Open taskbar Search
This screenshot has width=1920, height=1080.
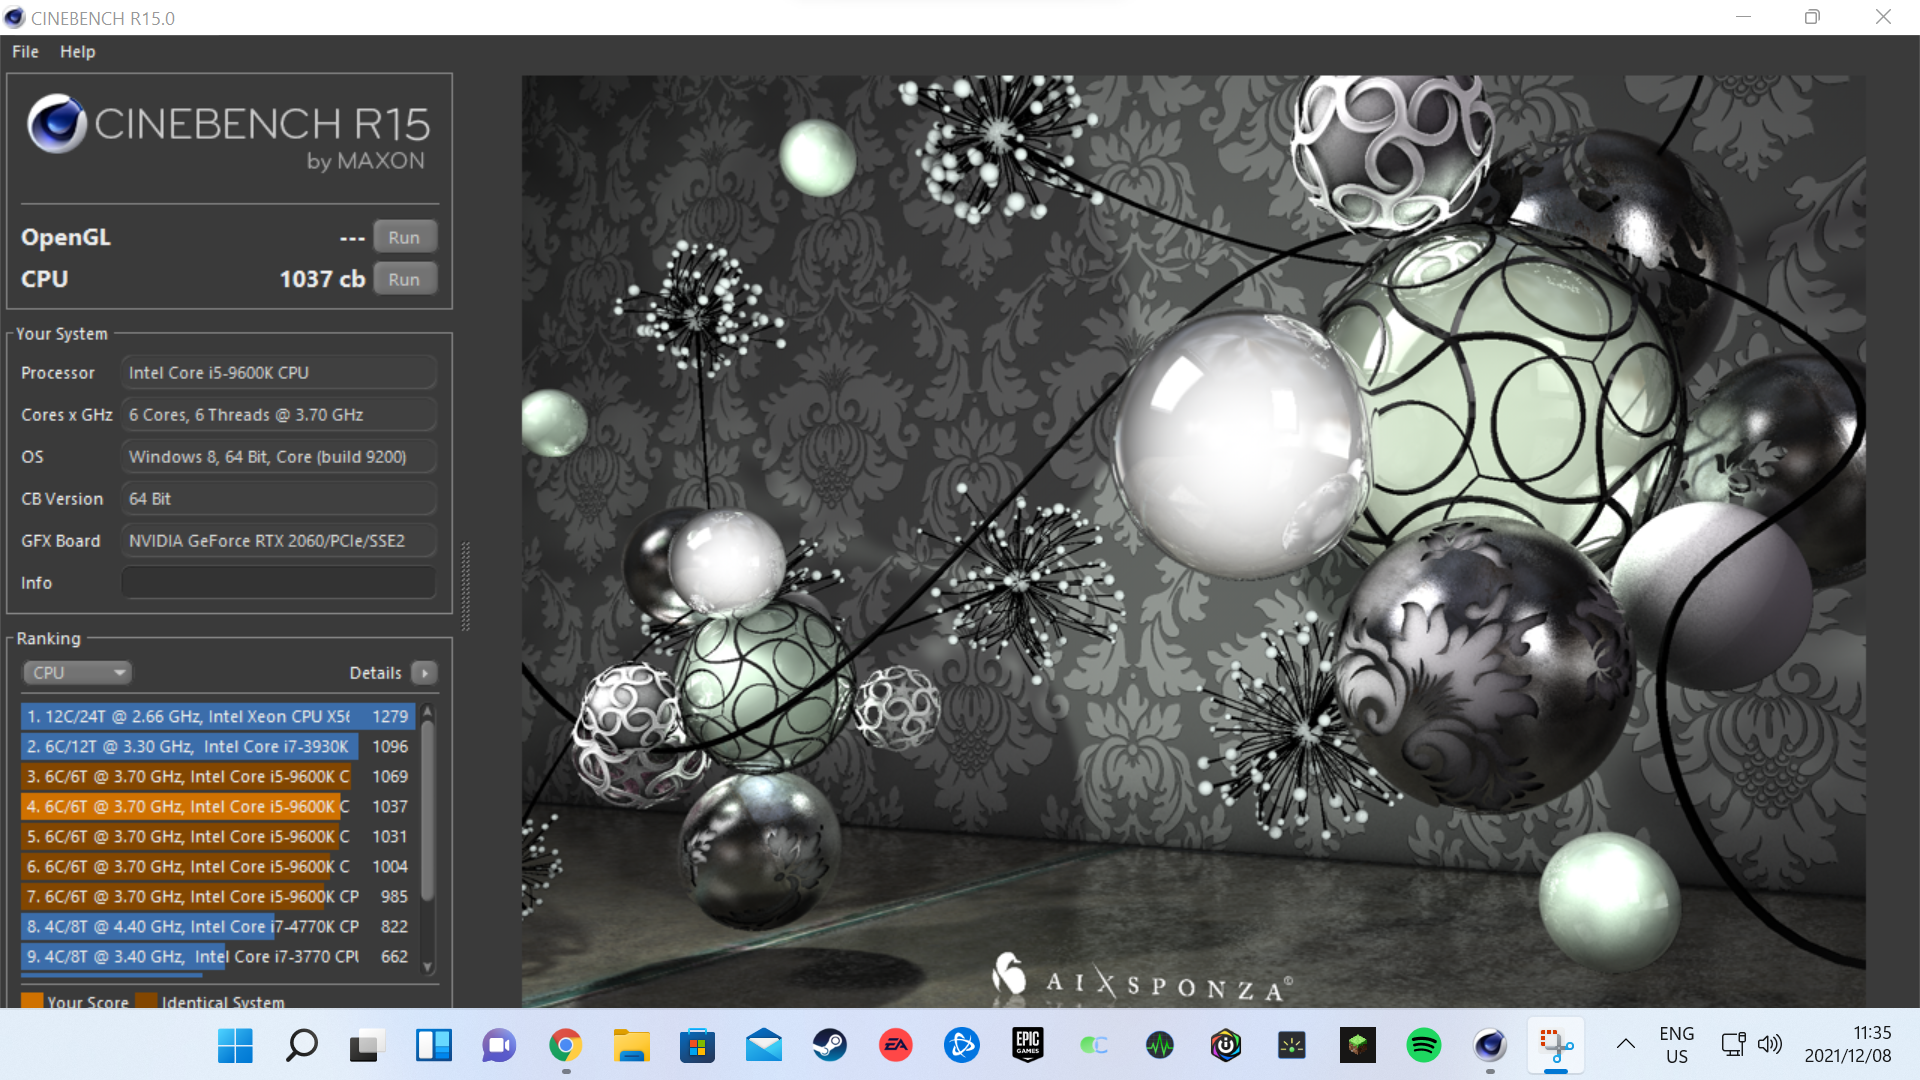point(301,1046)
